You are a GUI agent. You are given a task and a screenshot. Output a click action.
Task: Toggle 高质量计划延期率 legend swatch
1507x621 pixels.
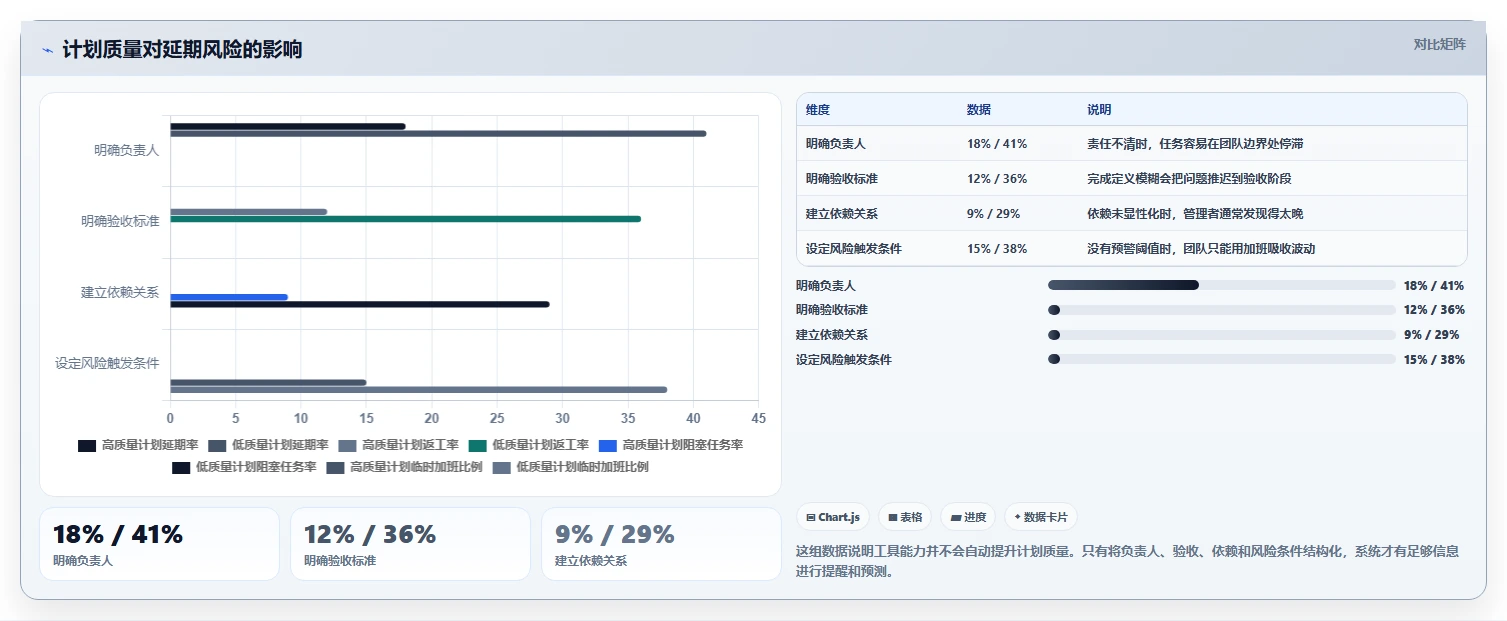pyautogui.click(x=87, y=445)
